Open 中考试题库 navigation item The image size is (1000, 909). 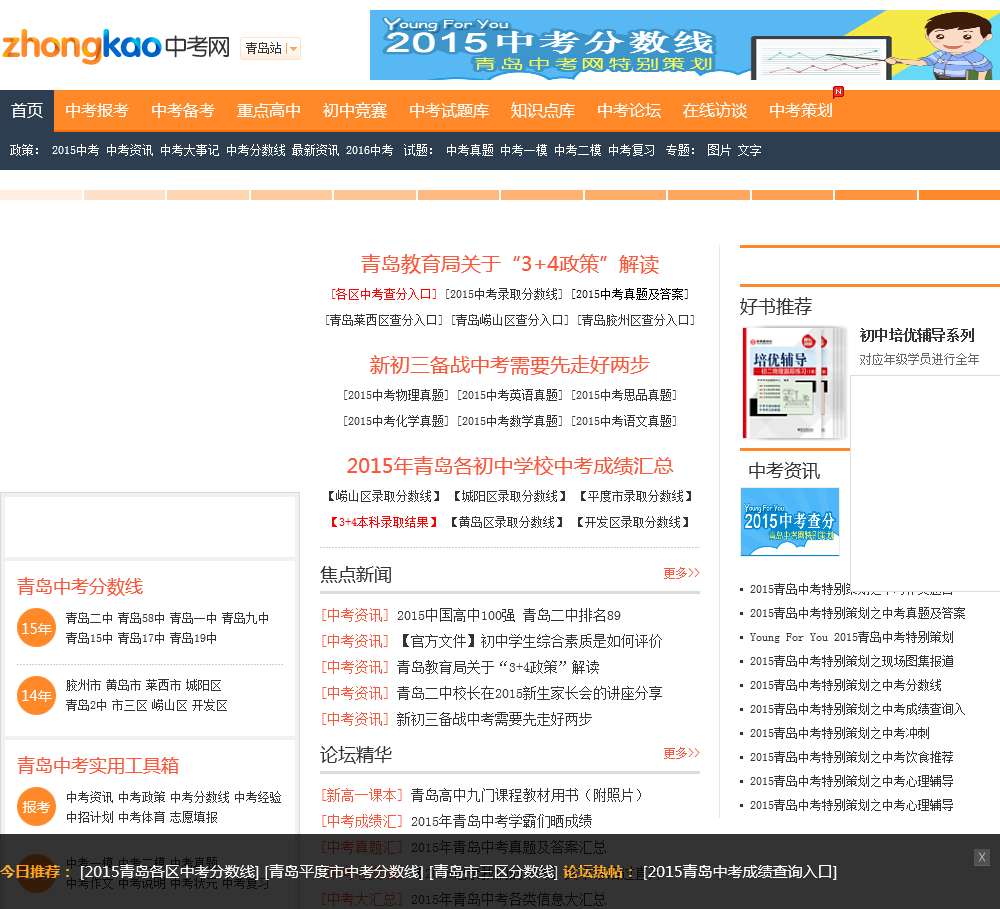pyautogui.click(x=449, y=110)
